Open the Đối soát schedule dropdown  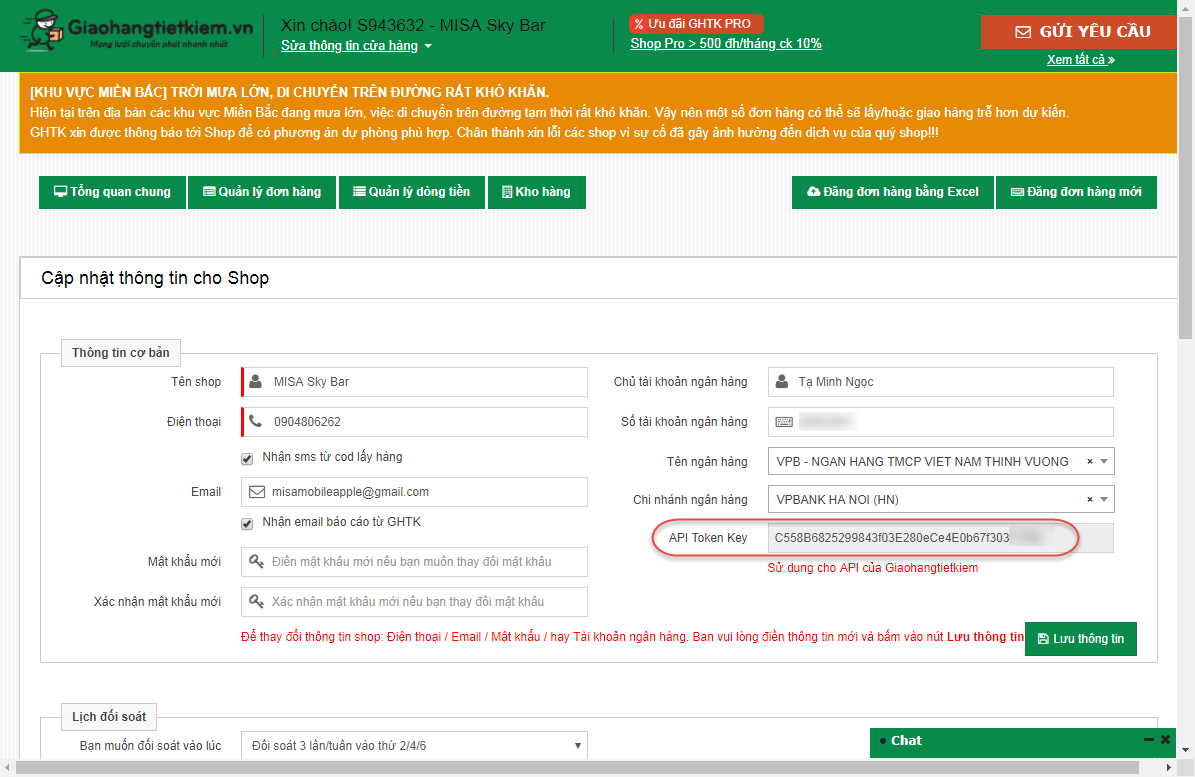[415, 746]
